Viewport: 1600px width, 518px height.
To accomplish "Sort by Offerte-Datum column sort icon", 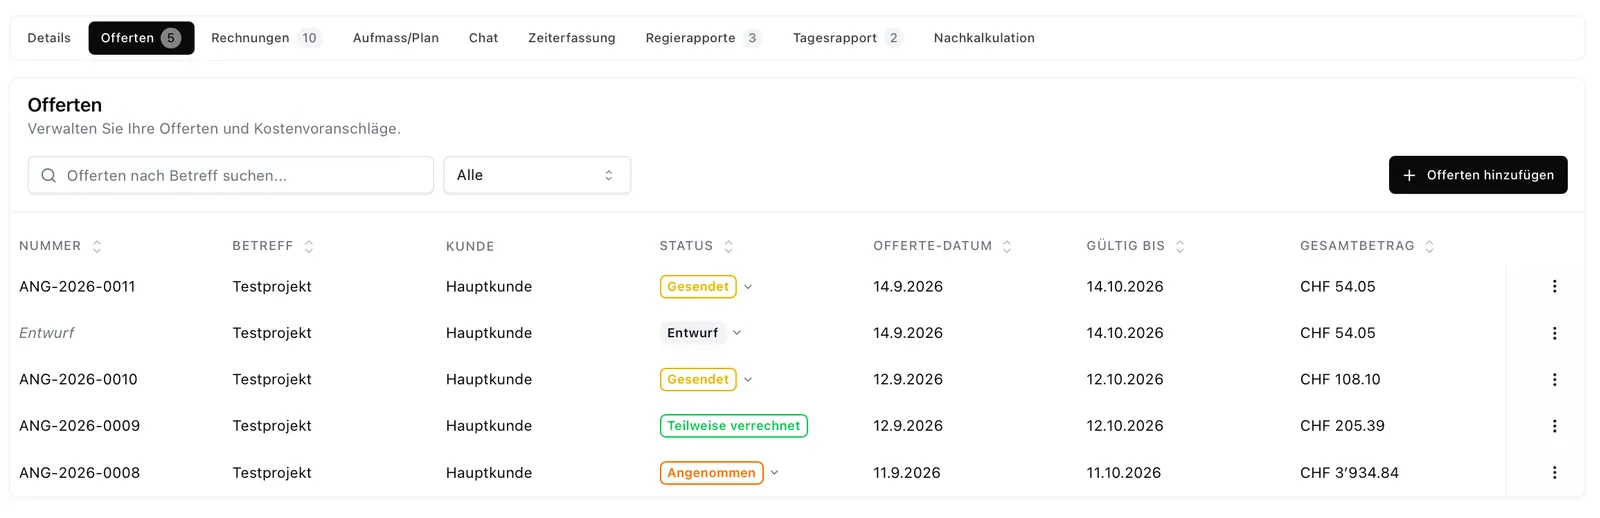I will (1007, 246).
